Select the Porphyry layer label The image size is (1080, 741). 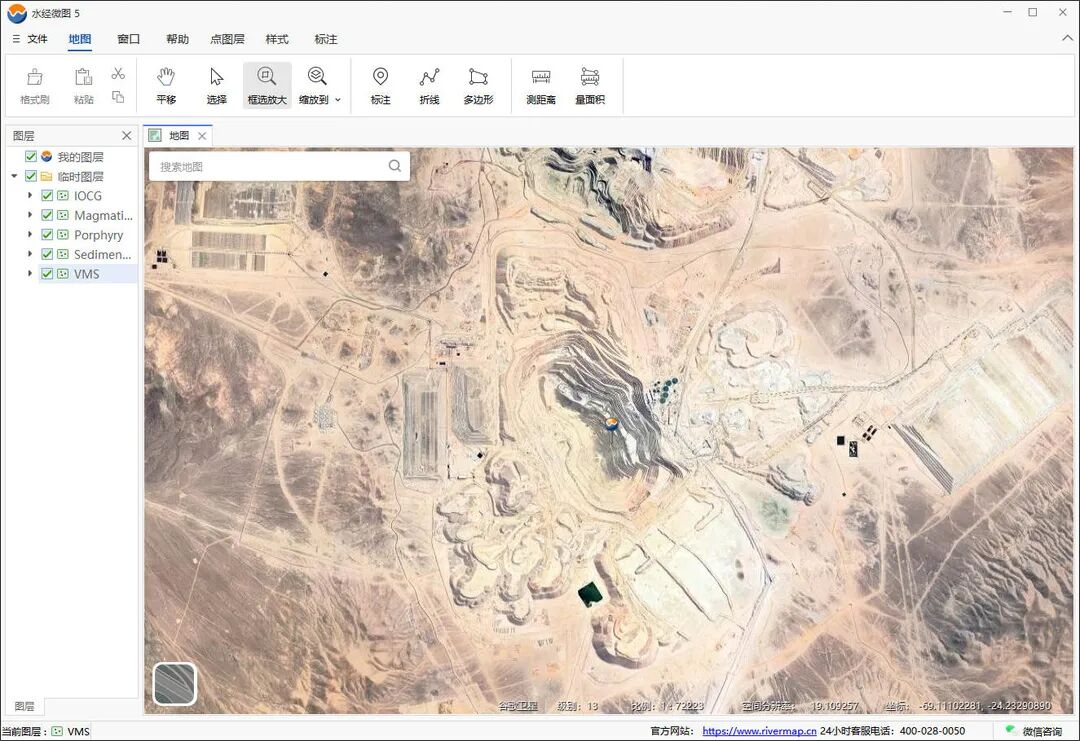pos(98,235)
